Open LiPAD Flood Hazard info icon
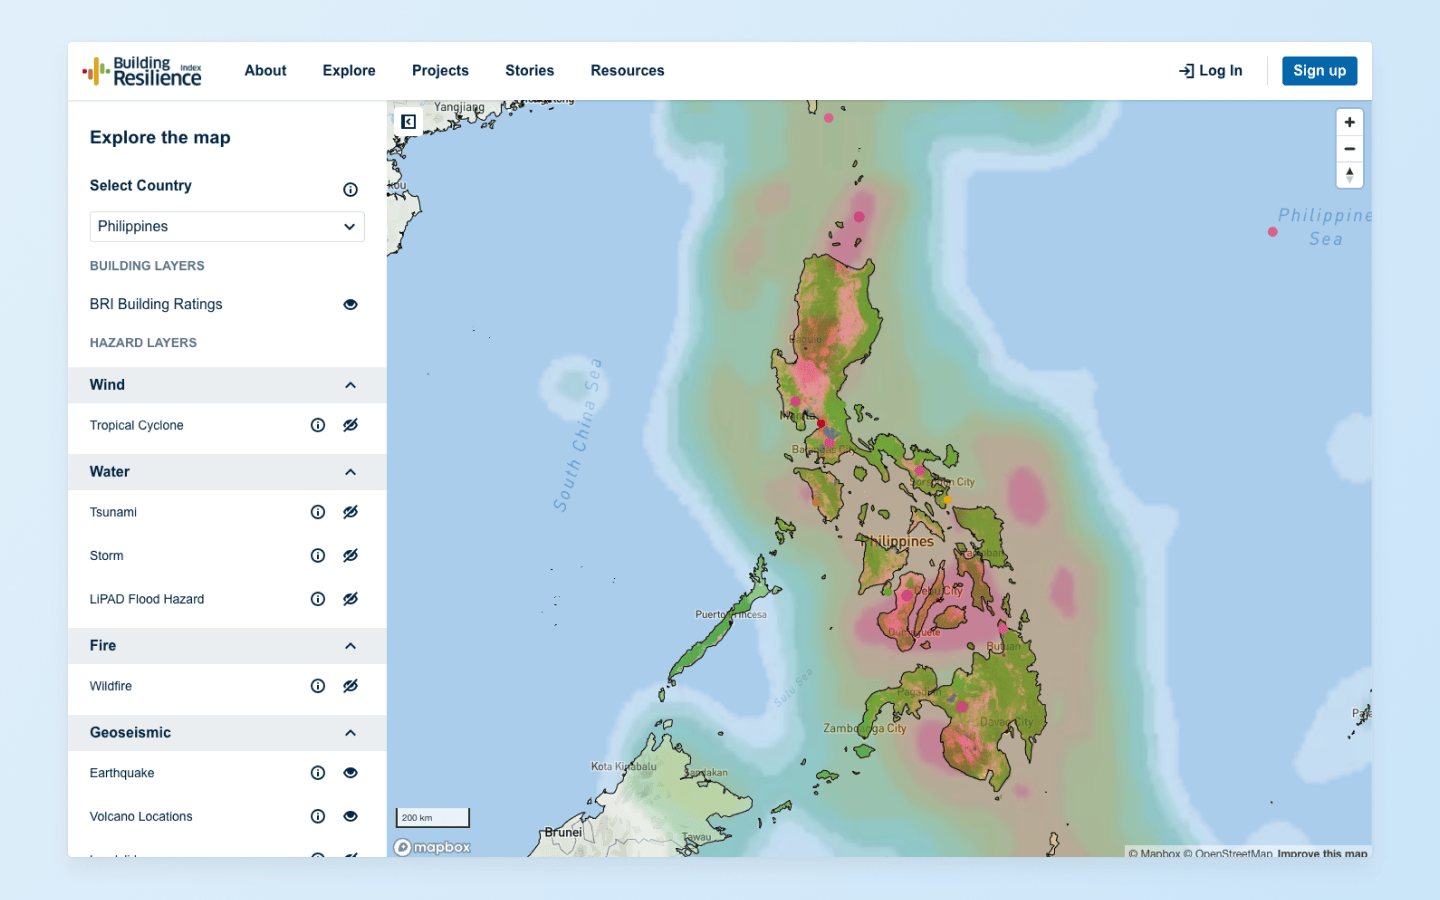Viewport: 1440px width, 900px height. click(x=318, y=599)
